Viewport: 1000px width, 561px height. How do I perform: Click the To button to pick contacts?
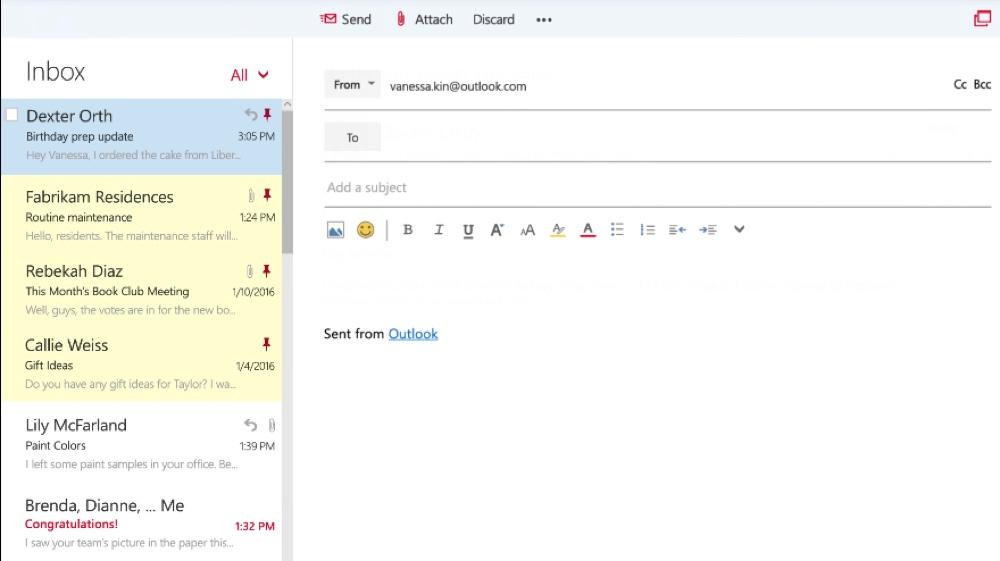[x=353, y=137]
